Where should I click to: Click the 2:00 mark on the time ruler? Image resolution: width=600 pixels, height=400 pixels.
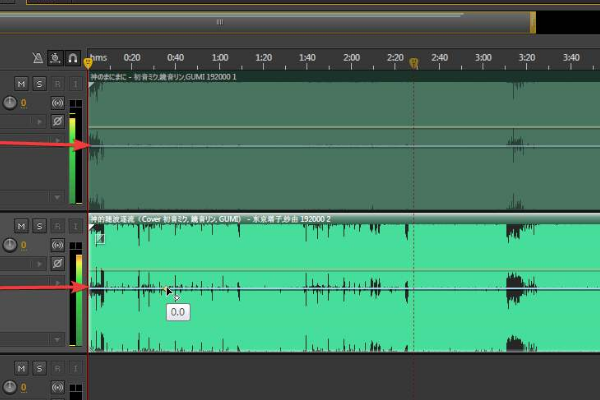click(351, 58)
